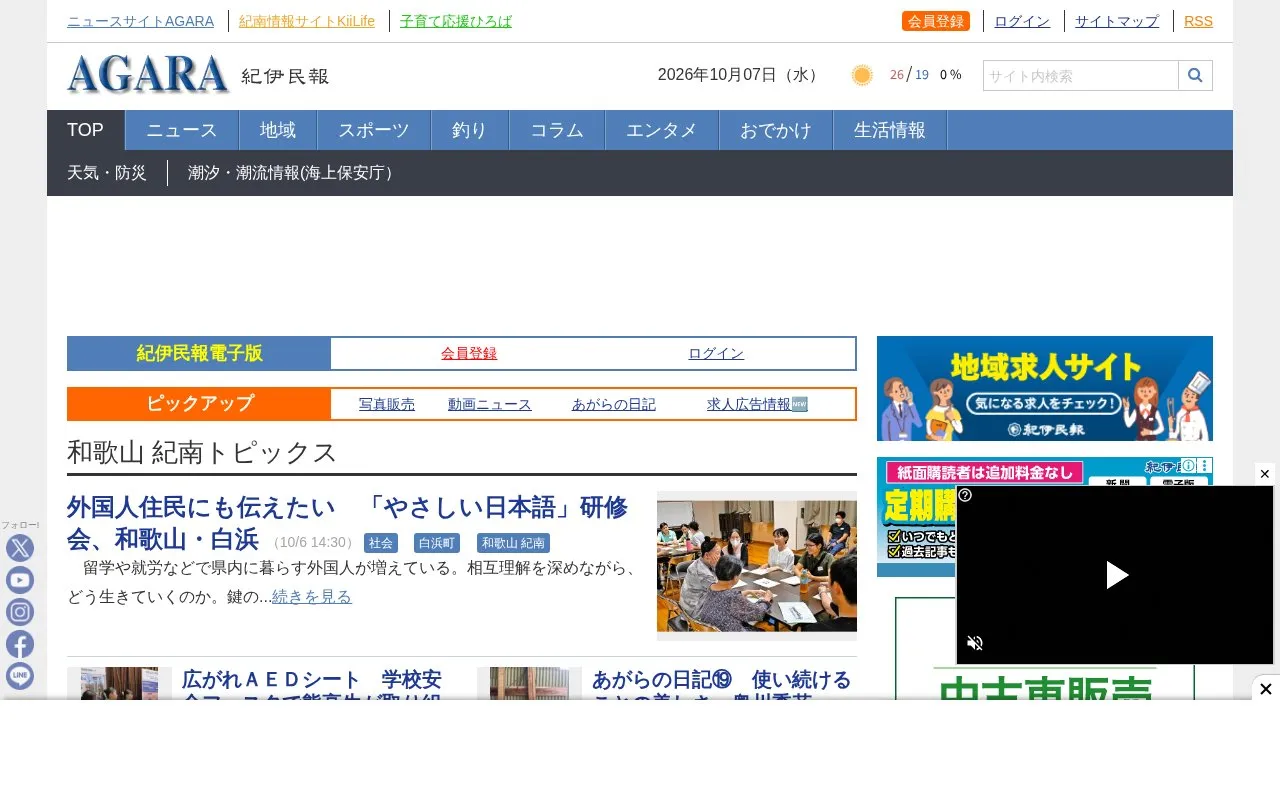Close the bottom banner ad
Screen dimensions: 1280x800
click(x=1265, y=689)
